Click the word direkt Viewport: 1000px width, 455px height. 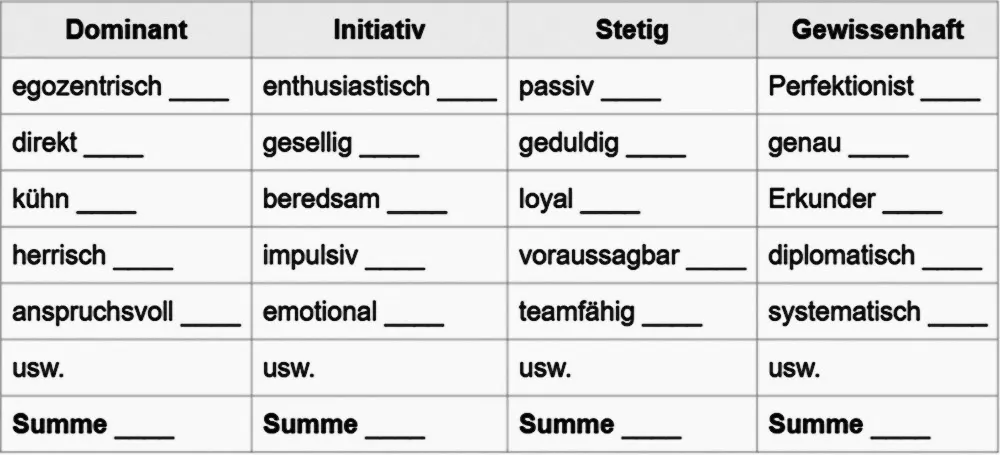(x=44, y=143)
